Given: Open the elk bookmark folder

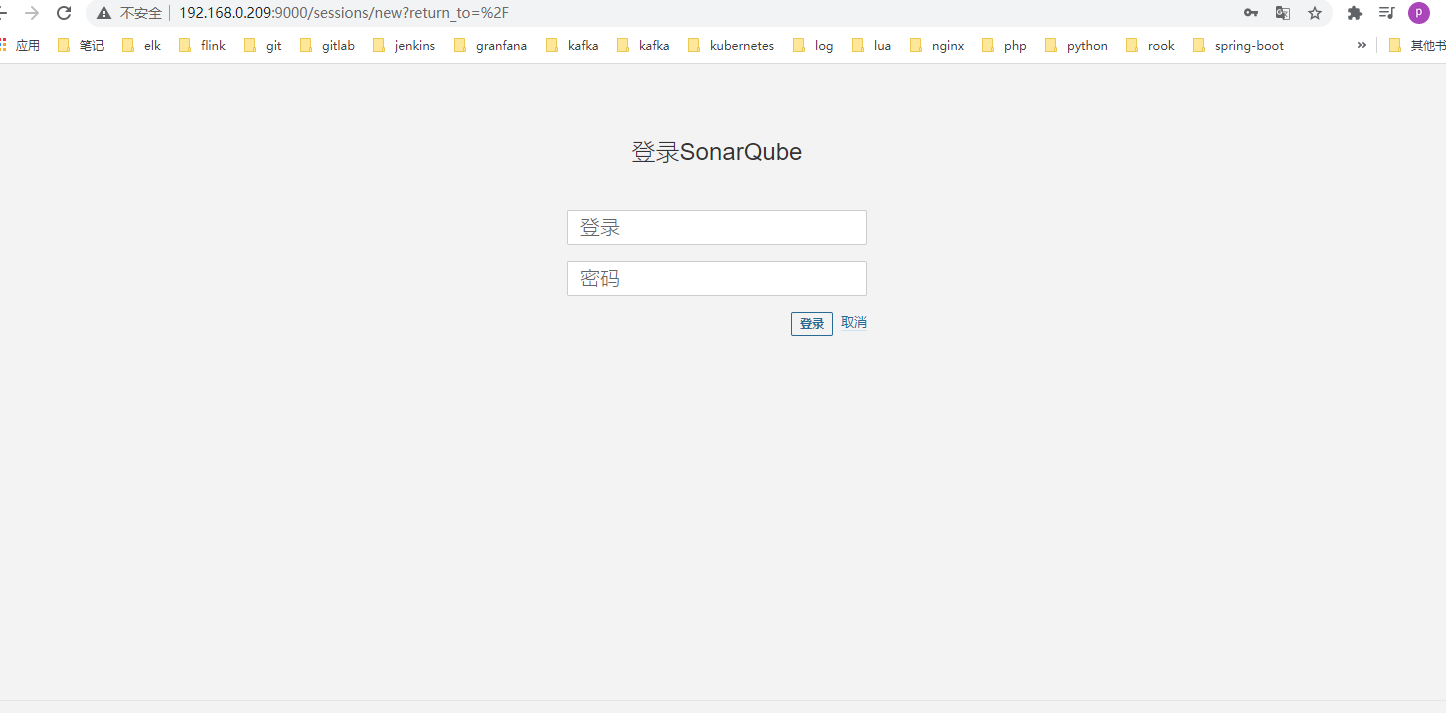Looking at the screenshot, I should pyautogui.click(x=141, y=45).
